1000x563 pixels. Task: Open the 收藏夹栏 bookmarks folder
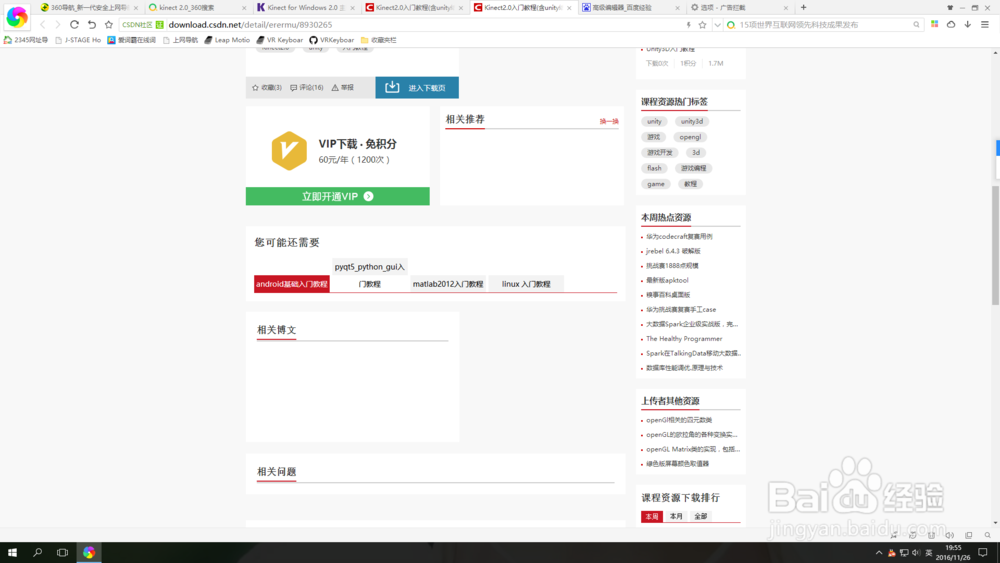coord(379,40)
